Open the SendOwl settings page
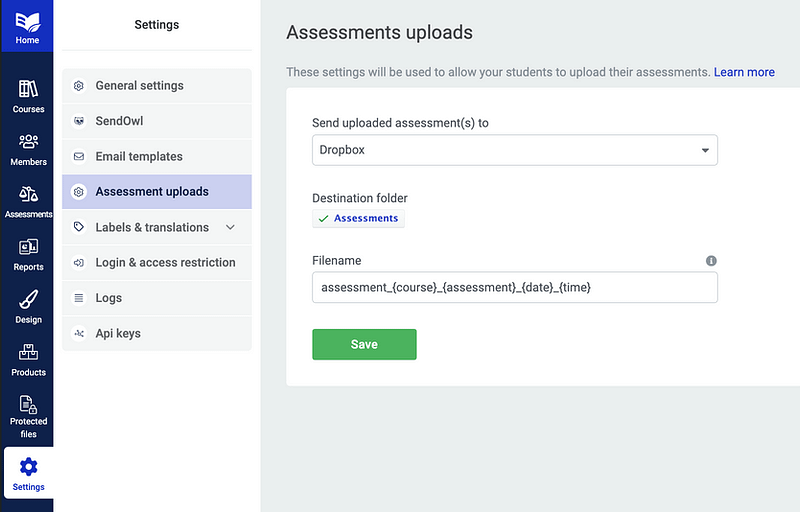Image resolution: width=800 pixels, height=512 pixels. [119, 121]
